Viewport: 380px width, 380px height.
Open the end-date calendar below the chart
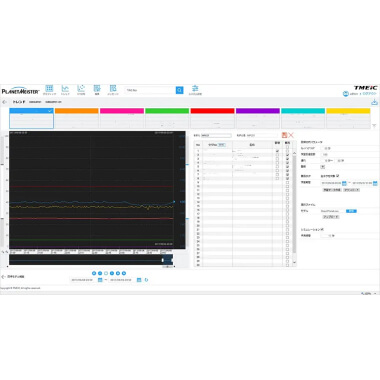(139, 280)
